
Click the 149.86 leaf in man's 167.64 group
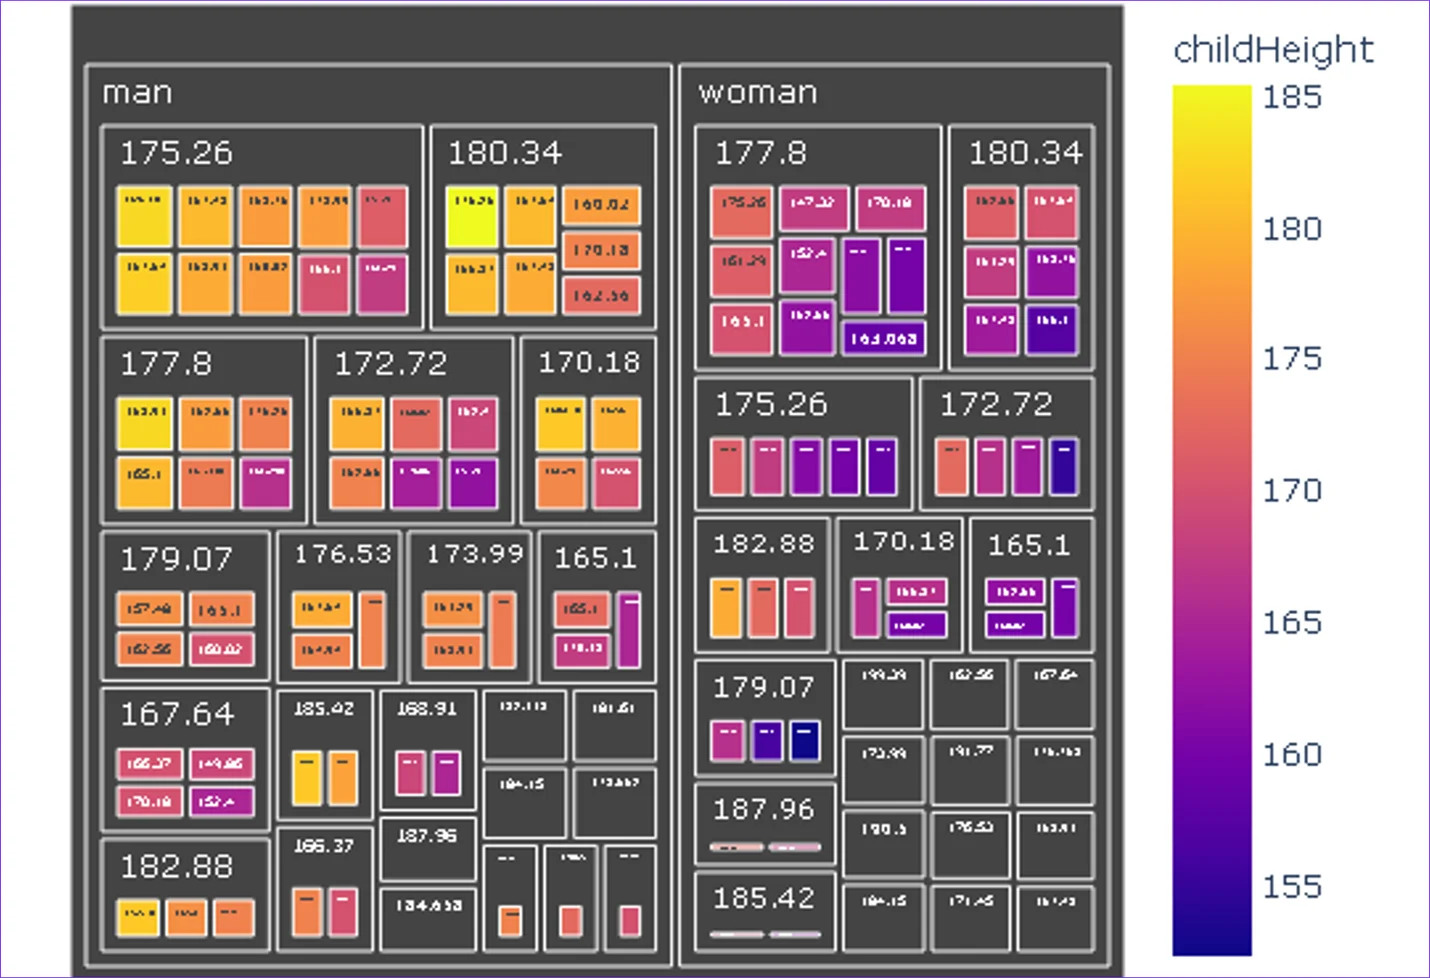pyautogui.click(x=222, y=764)
